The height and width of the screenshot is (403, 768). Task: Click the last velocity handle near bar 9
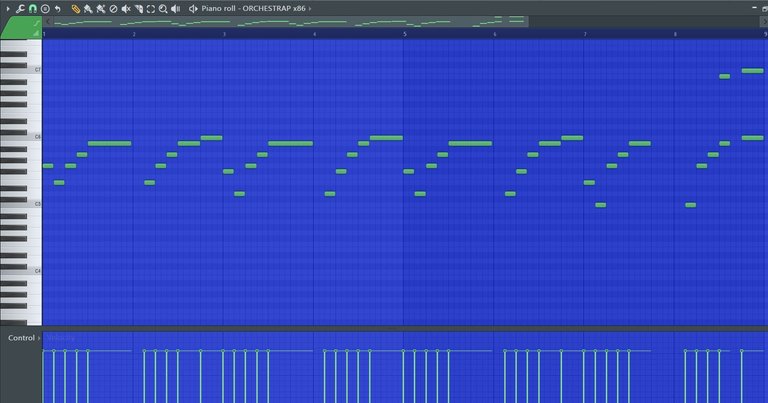click(x=742, y=351)
